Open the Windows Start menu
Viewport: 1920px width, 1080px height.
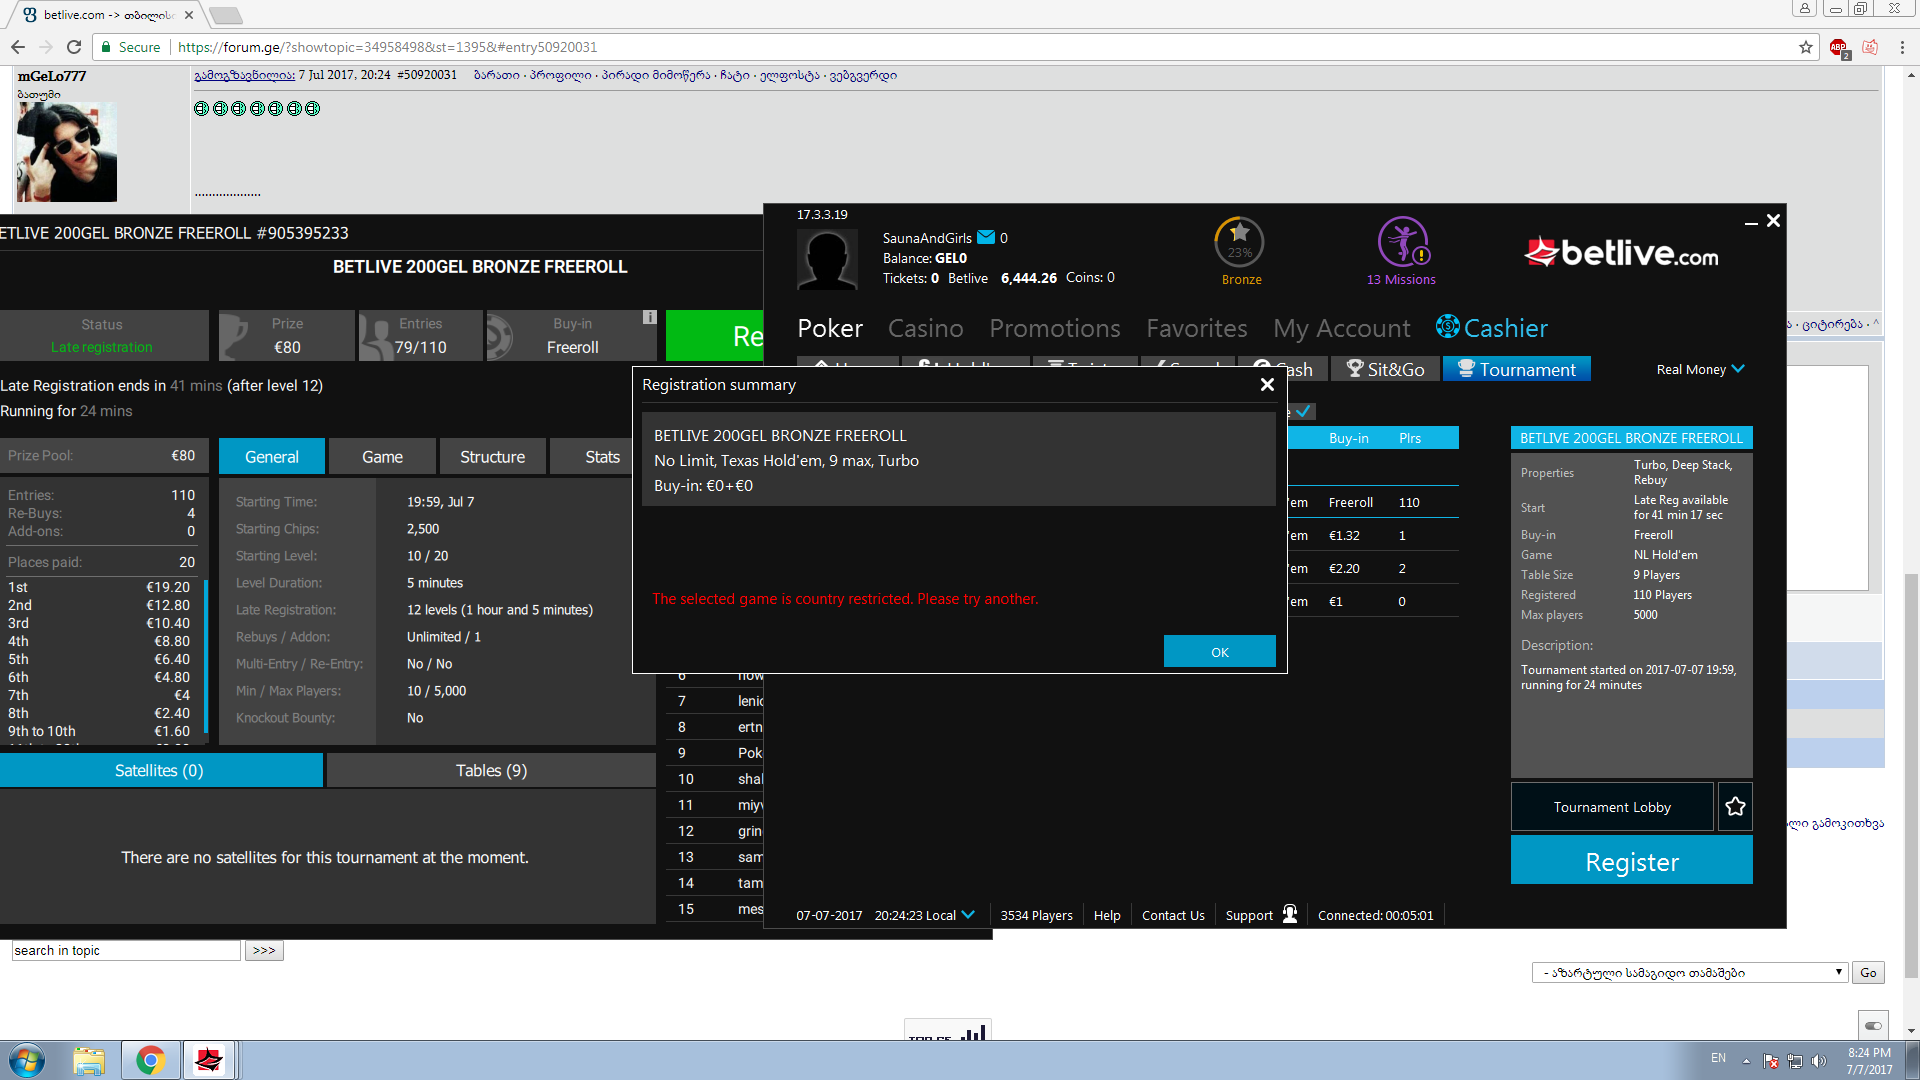(x=27, y=1060)
